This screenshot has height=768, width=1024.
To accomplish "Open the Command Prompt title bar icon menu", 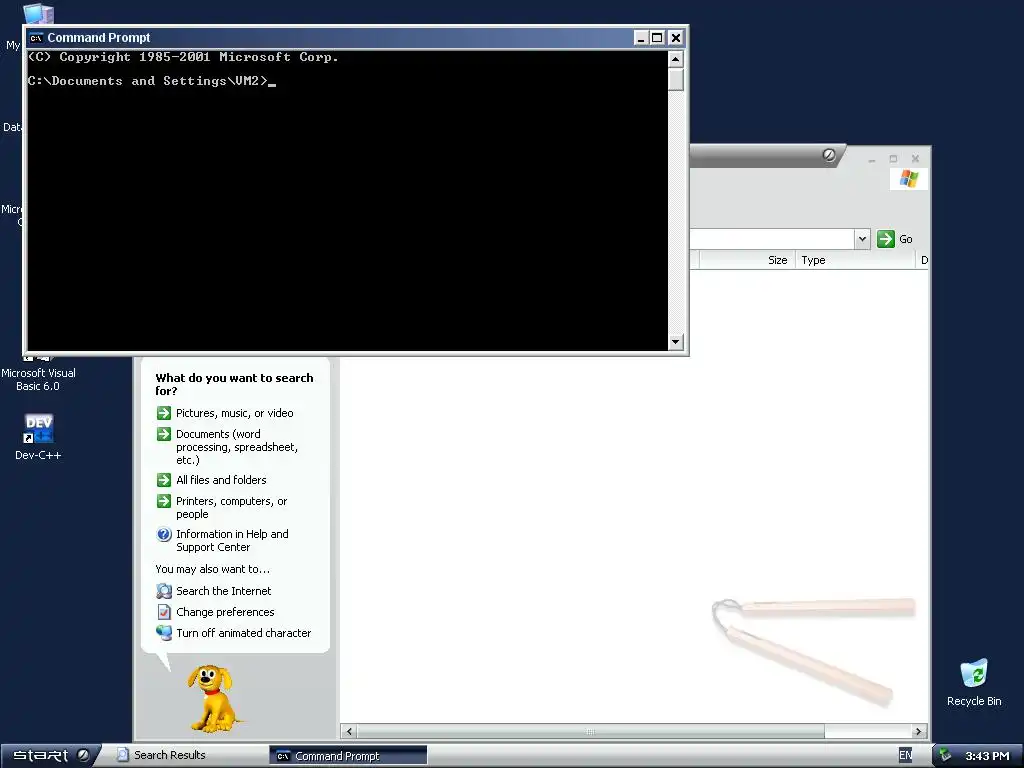I will click(36, 38).
